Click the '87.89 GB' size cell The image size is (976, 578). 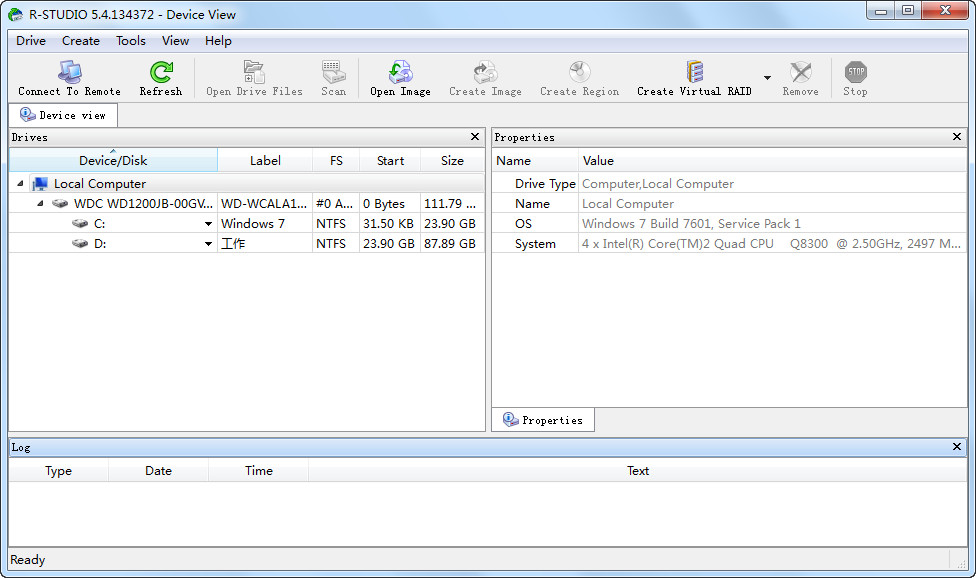(x=453, y=243)
